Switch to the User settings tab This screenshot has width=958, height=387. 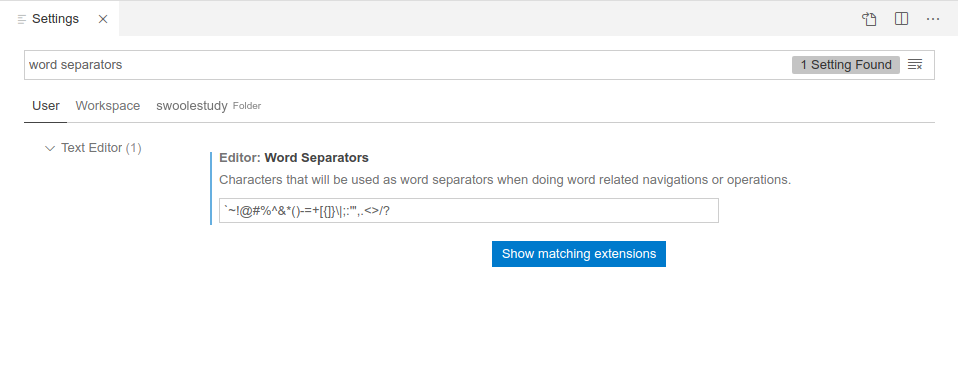pyautogui.click(x=46, y=106)
